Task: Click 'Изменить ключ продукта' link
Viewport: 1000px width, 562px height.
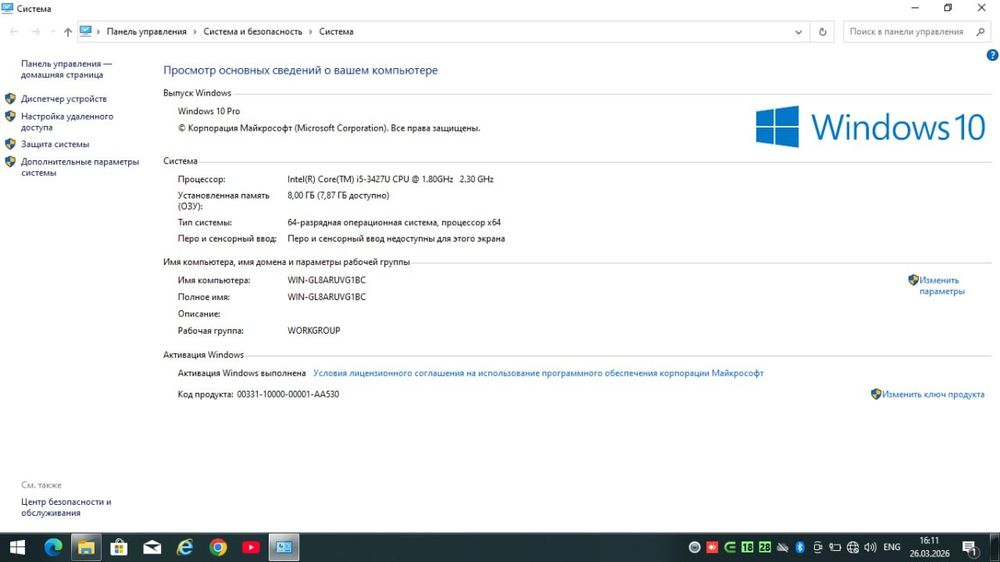Action: point(933,394)
